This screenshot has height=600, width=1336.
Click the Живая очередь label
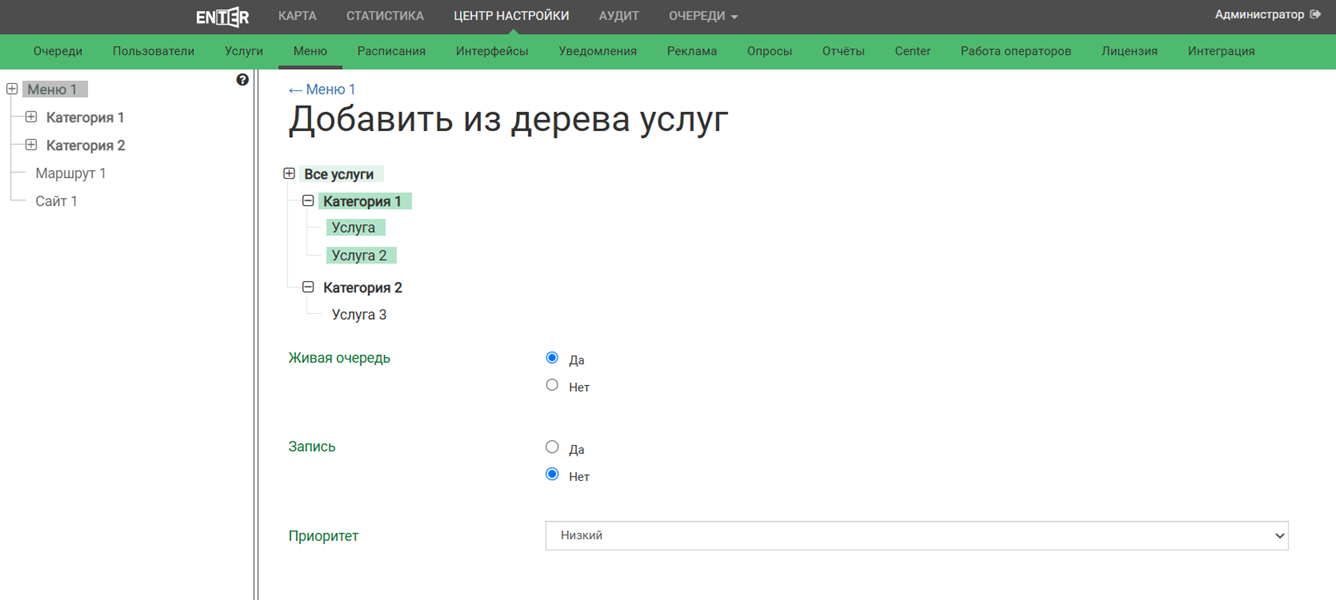click(x=339, y=357)
